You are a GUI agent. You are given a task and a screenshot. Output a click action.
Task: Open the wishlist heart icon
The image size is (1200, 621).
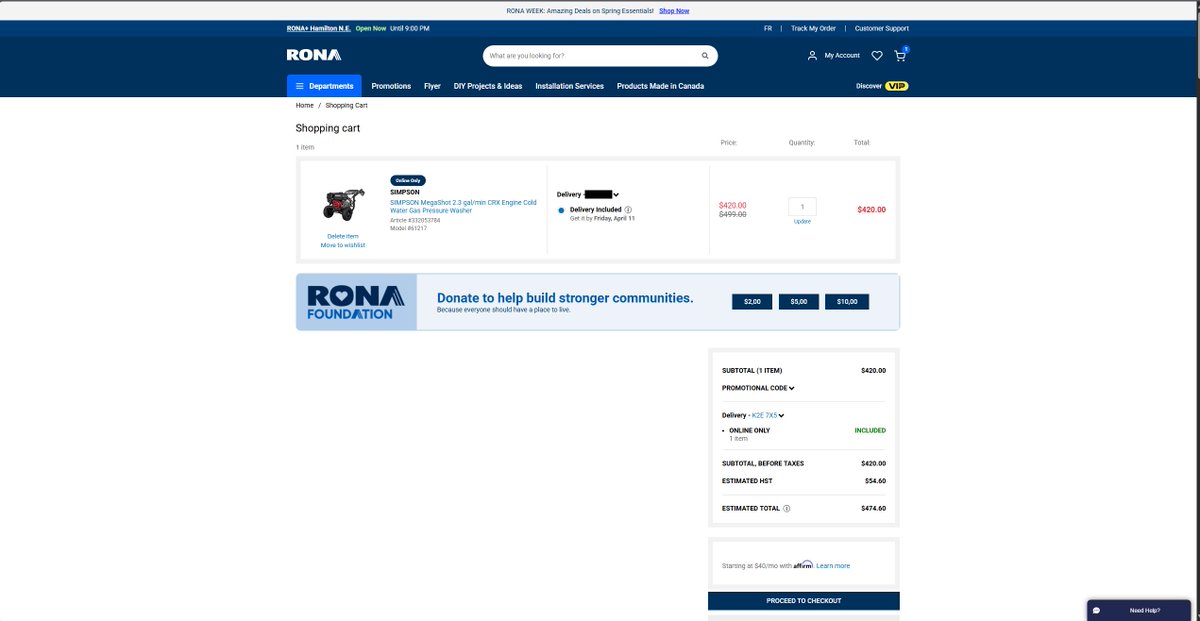coord(877,56)
